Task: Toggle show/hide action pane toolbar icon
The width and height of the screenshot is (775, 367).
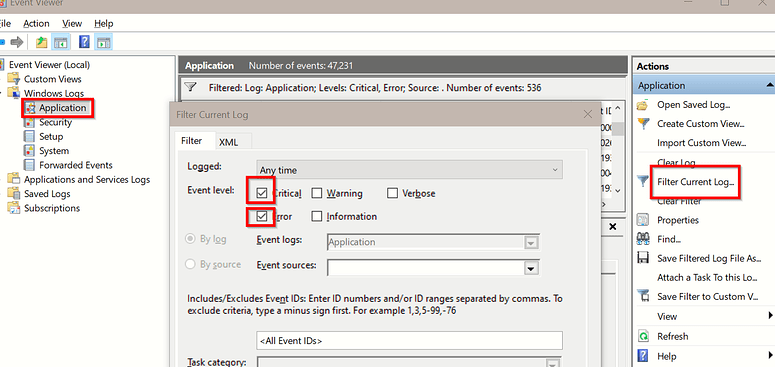Action: point(104,42)
